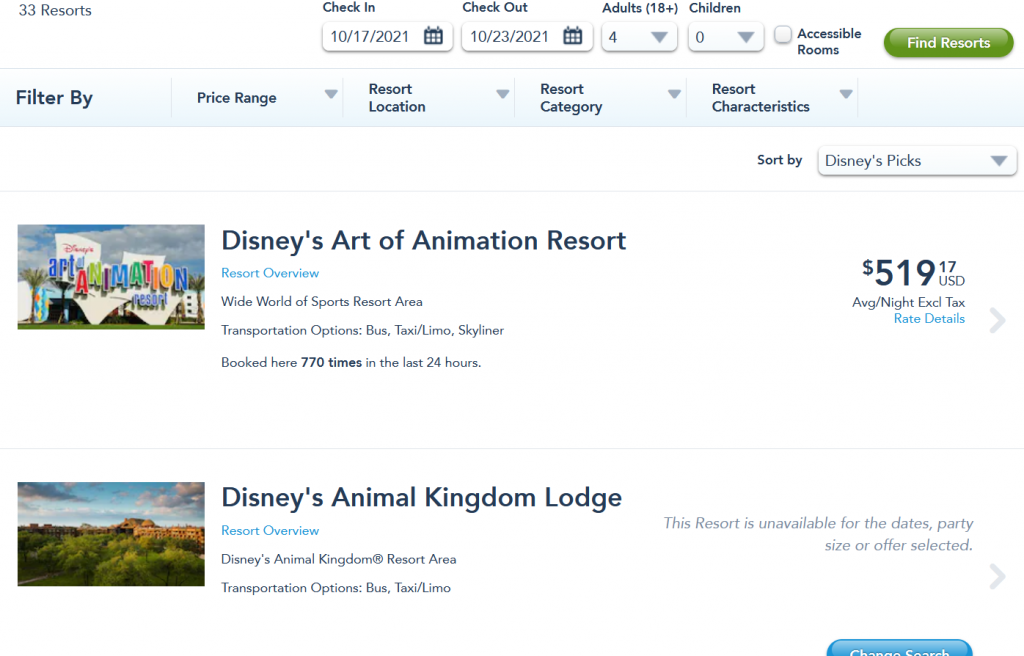Screen dimensions: 1024x656
Task: Expand the Resort Characteristics filter
Action: (x=772, y=97)
